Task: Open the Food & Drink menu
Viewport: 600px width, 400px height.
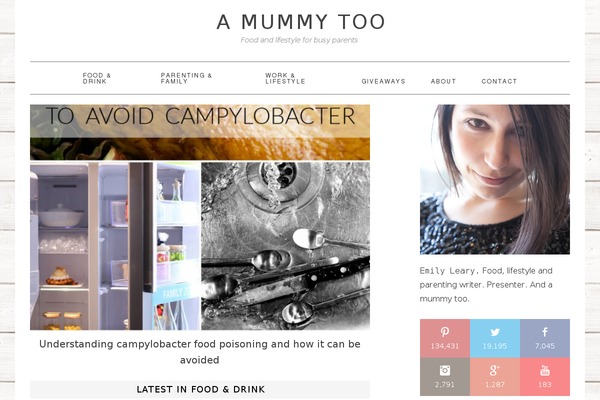Action: click(97, 78)
